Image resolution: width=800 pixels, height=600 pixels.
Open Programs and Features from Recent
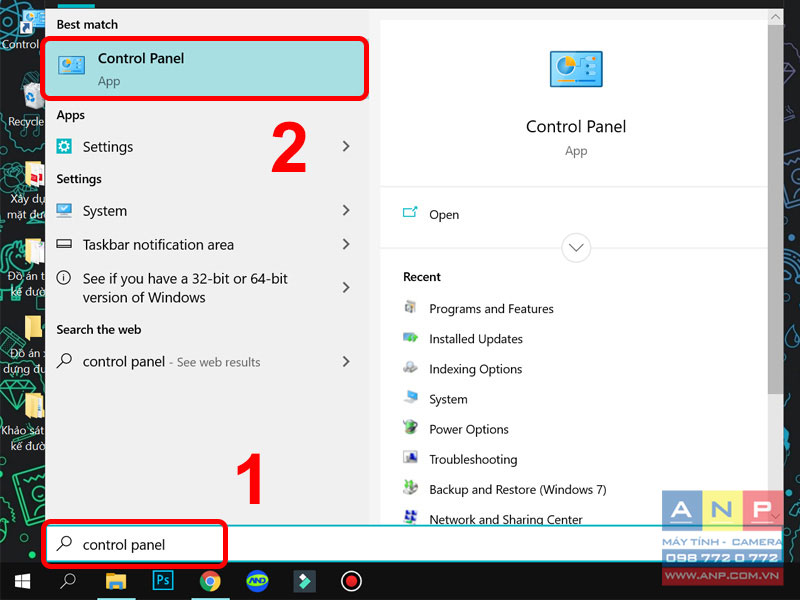point(491,309)
